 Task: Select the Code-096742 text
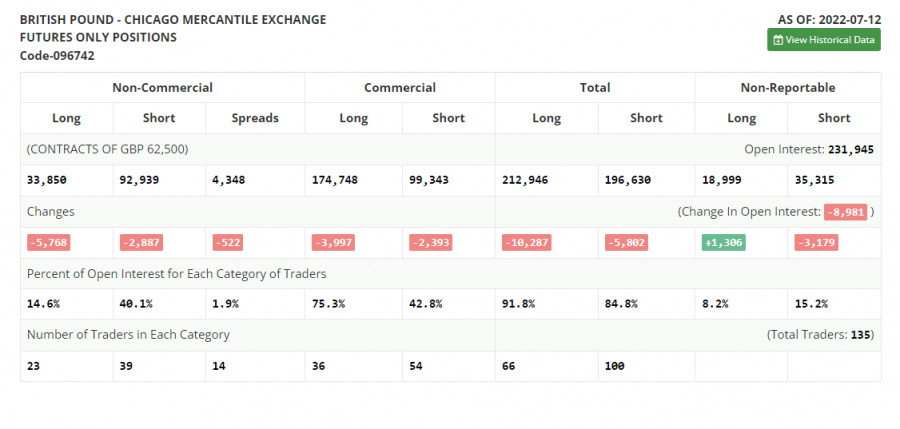coord(57,56)
